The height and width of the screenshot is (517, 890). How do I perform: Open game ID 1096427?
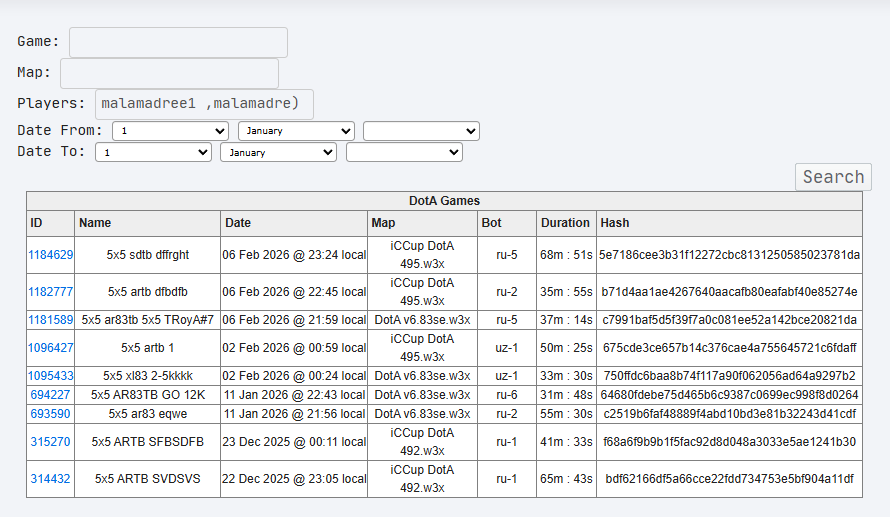click(x=51, y=348)
